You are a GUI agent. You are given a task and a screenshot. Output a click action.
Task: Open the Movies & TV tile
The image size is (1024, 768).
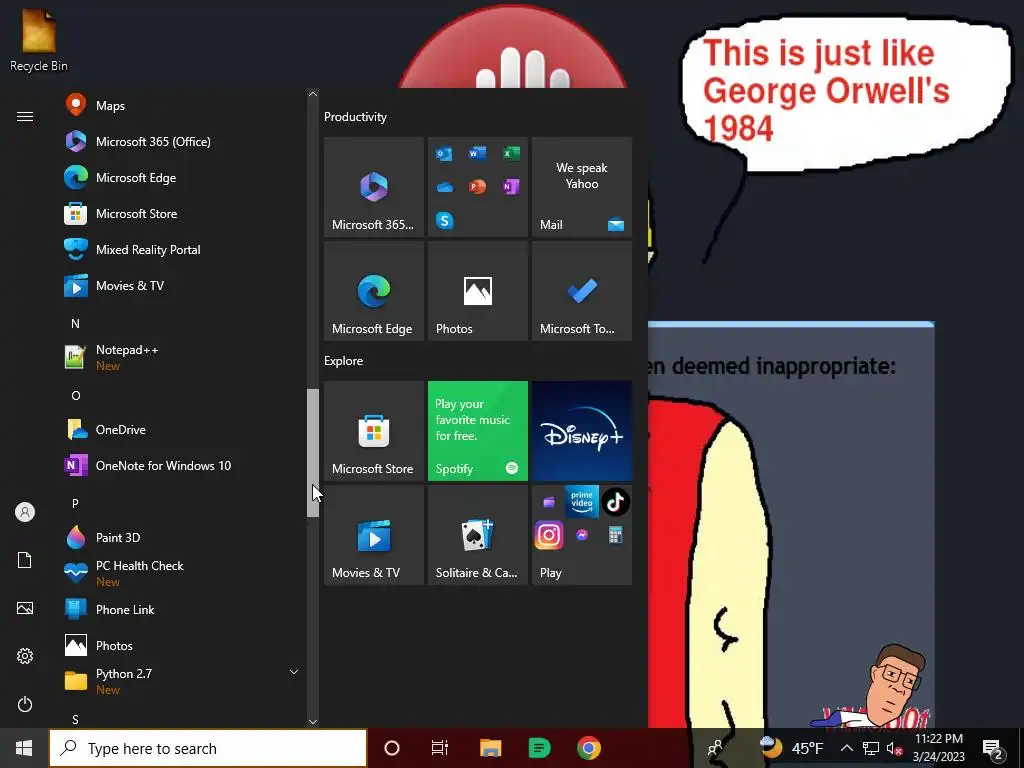pos(374,535)
